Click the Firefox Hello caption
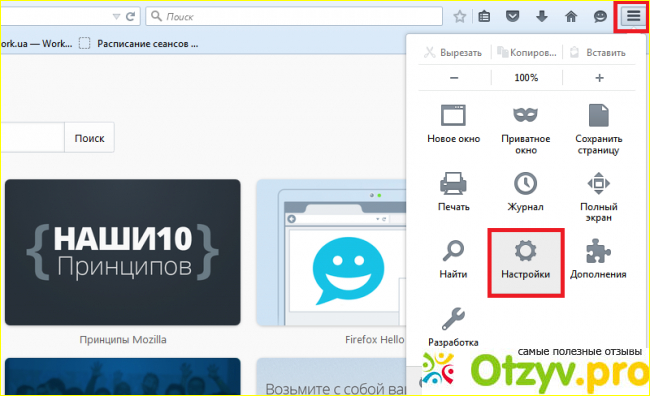Image resolution: width=650 pixels, height=396 pixels. pyautogui.click(x=374, y=340)
